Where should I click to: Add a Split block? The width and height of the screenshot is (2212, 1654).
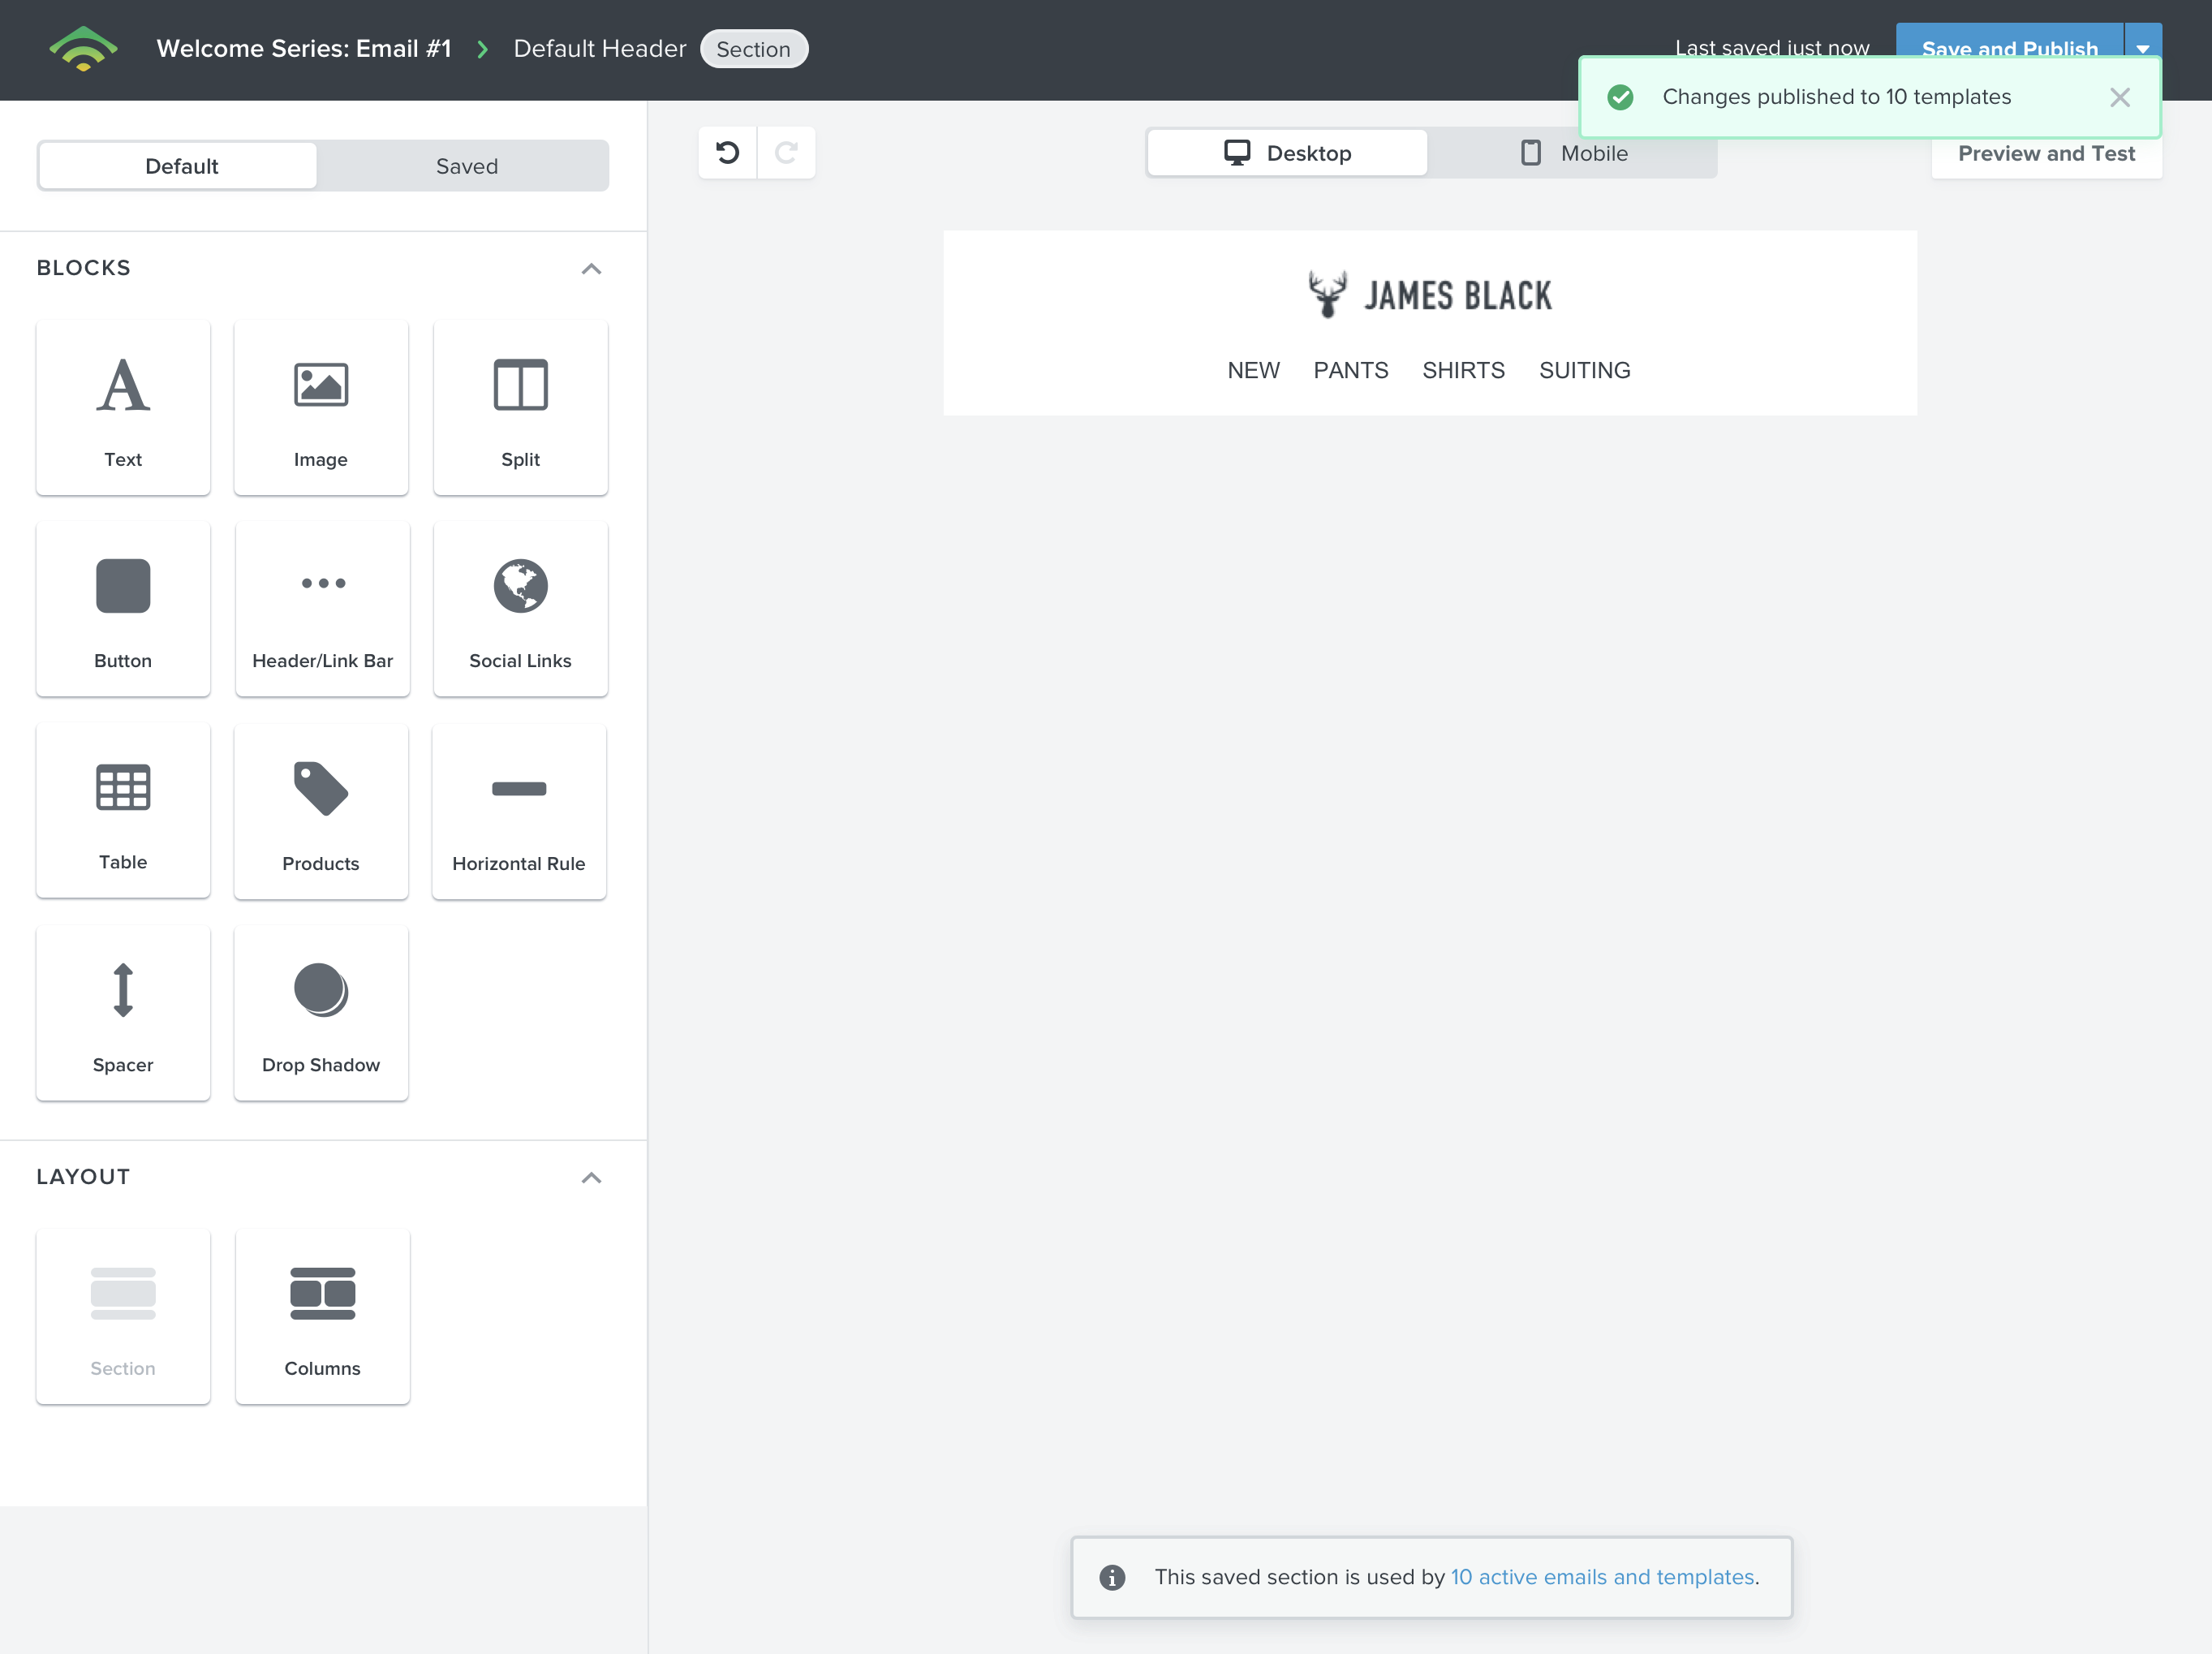(x=520, y=408)
